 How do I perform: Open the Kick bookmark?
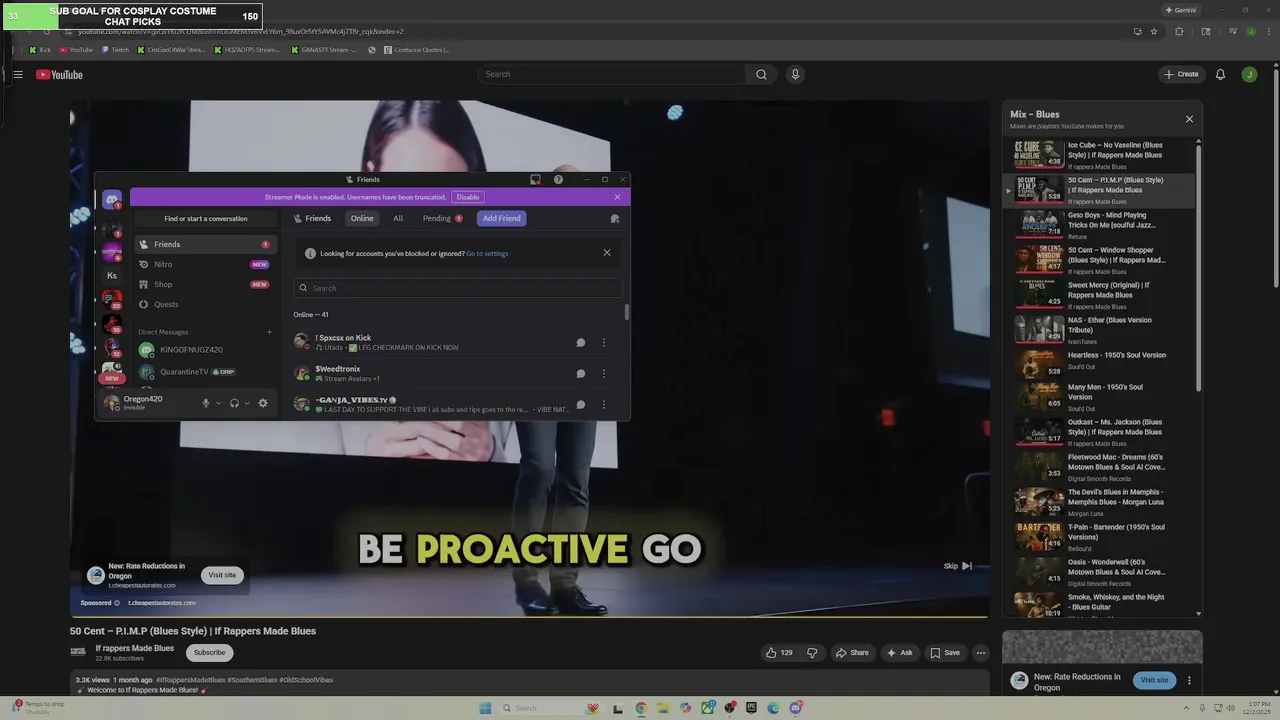click(40, 49)
